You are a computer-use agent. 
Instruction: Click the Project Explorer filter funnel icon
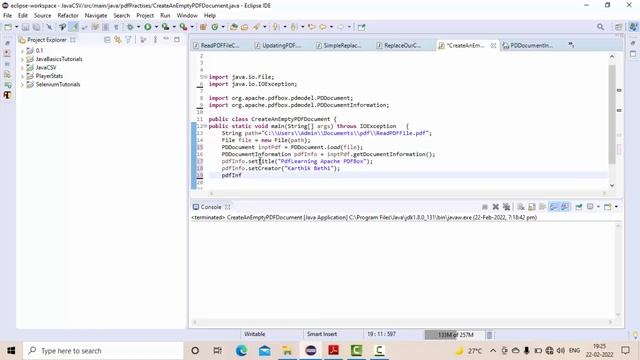[x=129, y=40]
